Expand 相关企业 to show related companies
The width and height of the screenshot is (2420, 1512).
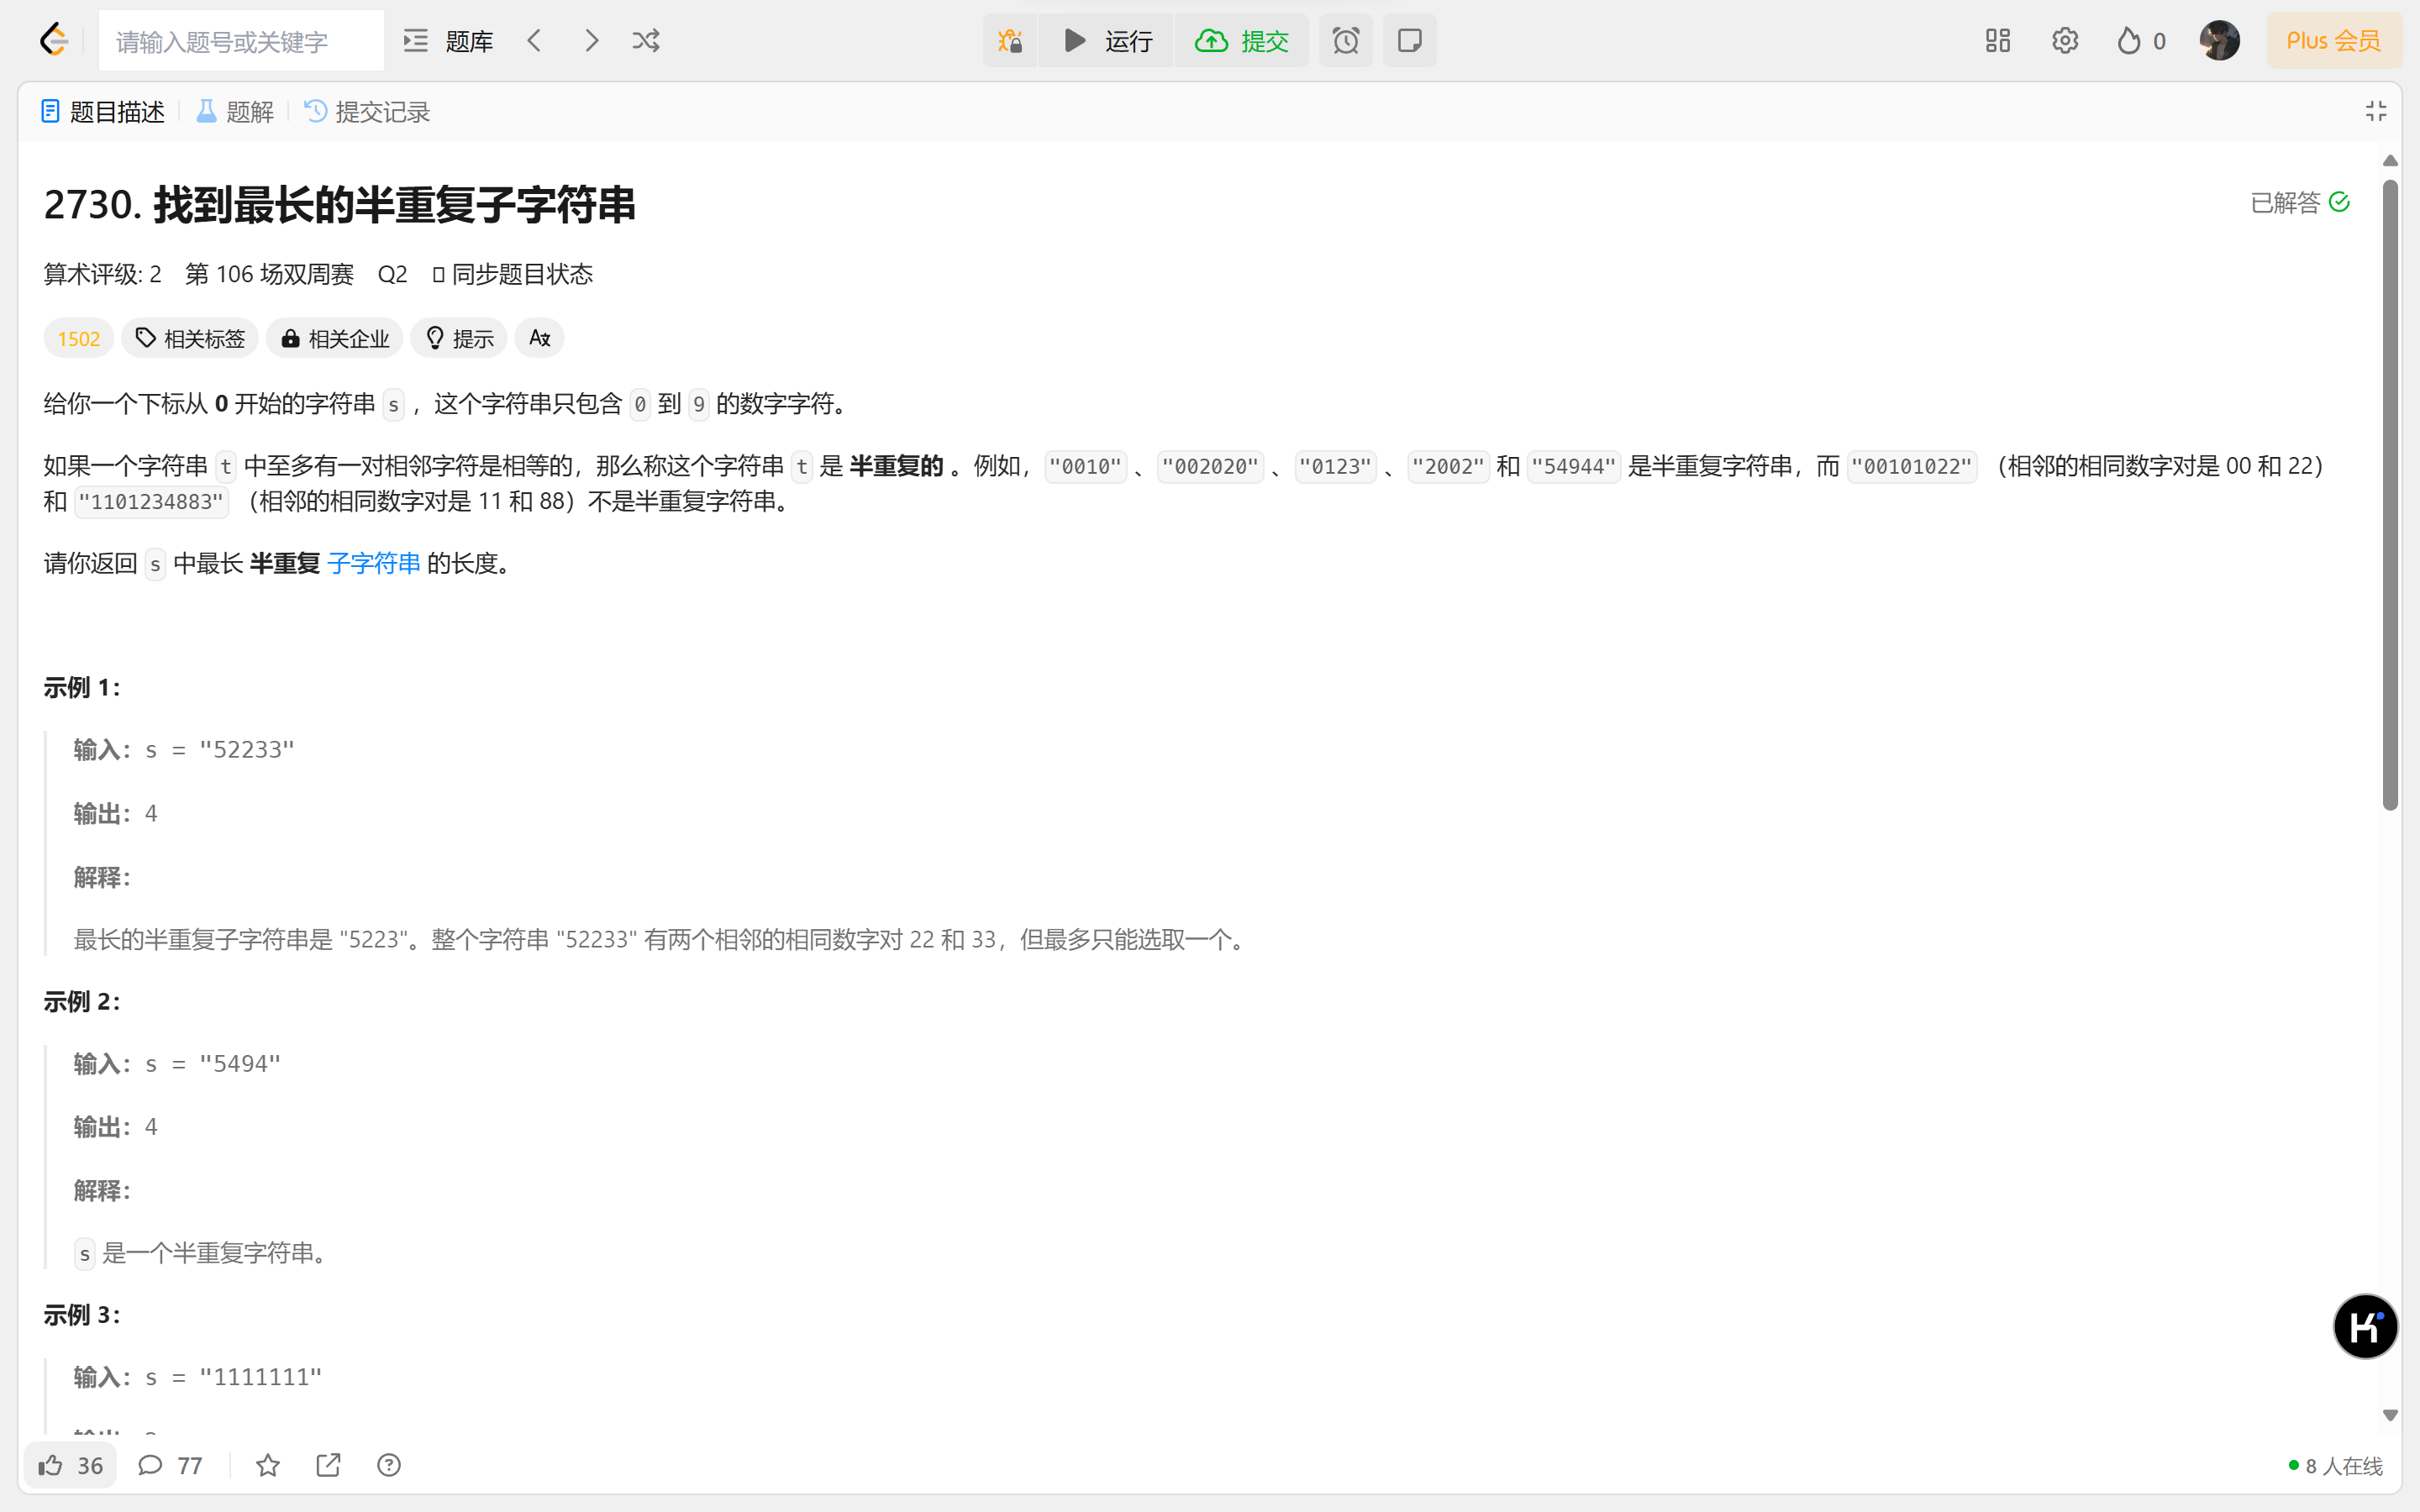coord(335,338)
